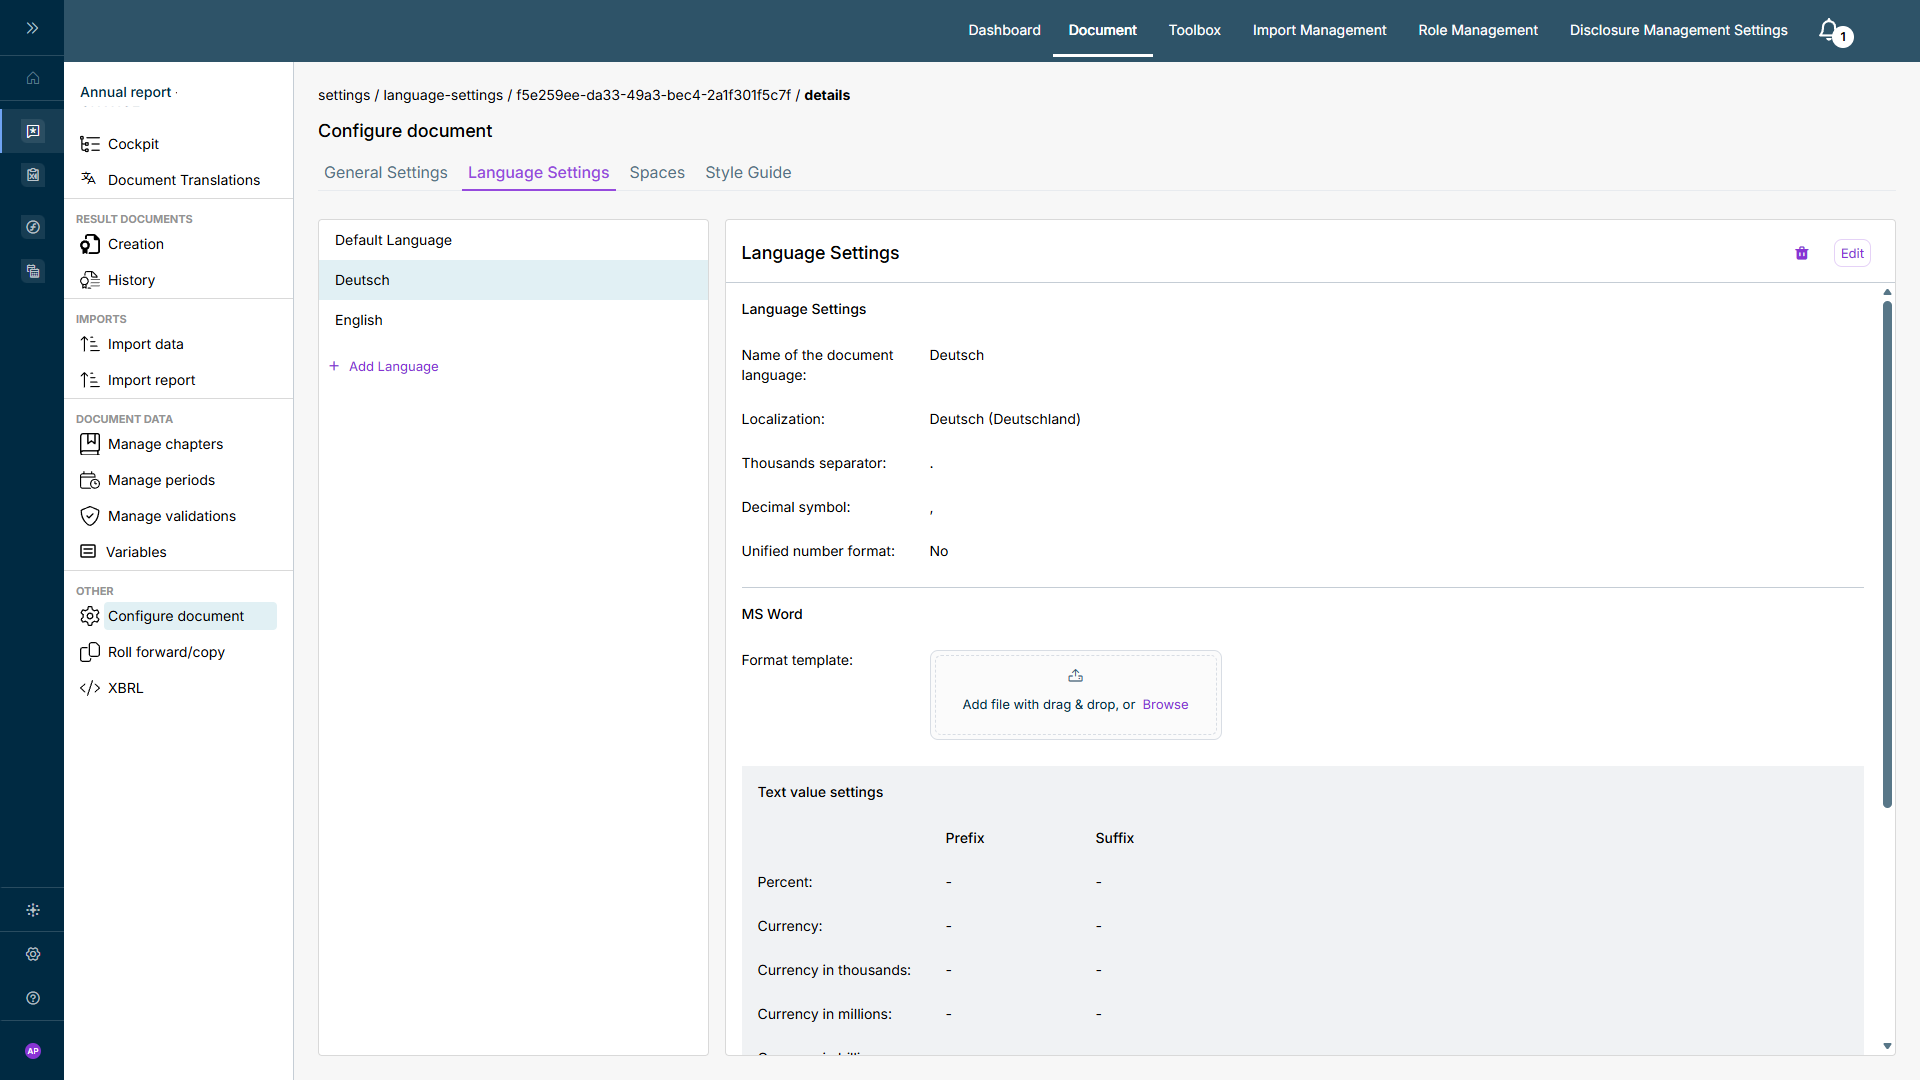Click the Import data icon
1920x1080 pixels.
click(x=90, y=344)
